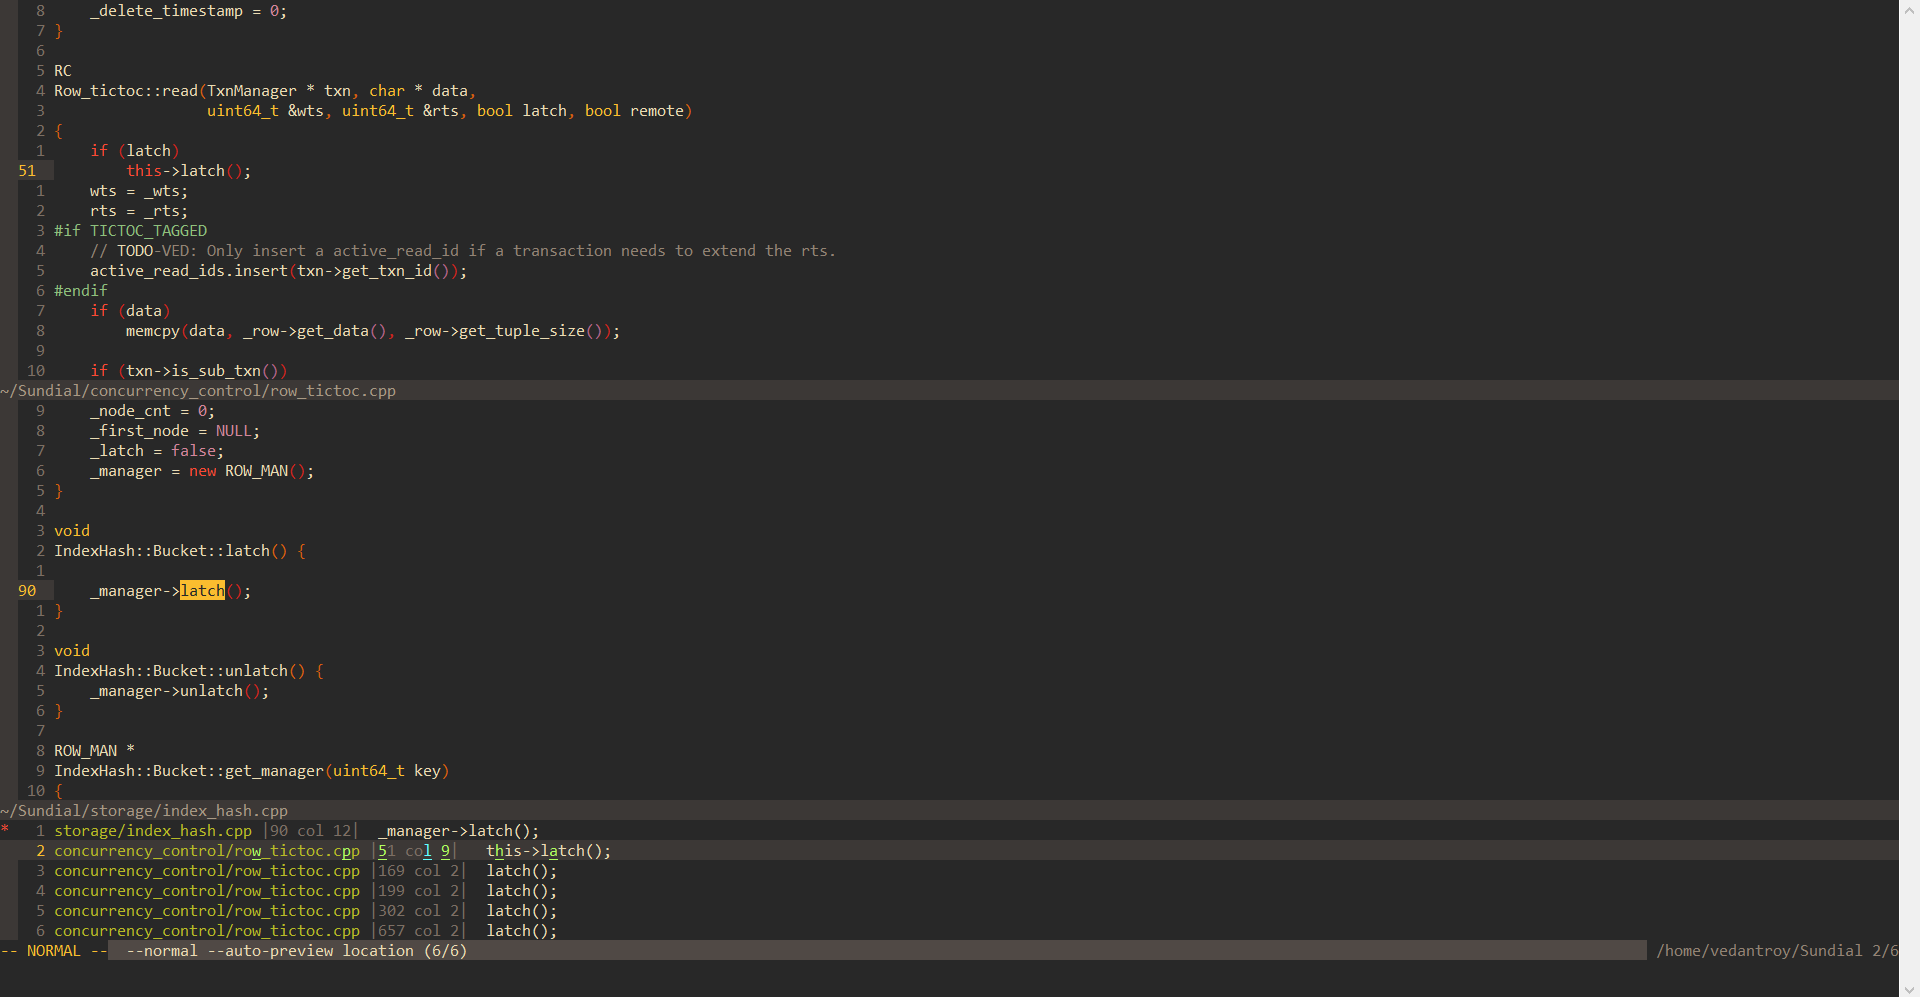Viewport: 1920px width, 997px height.
Task: Click the memcpy function call in the code
Action: 152,330
